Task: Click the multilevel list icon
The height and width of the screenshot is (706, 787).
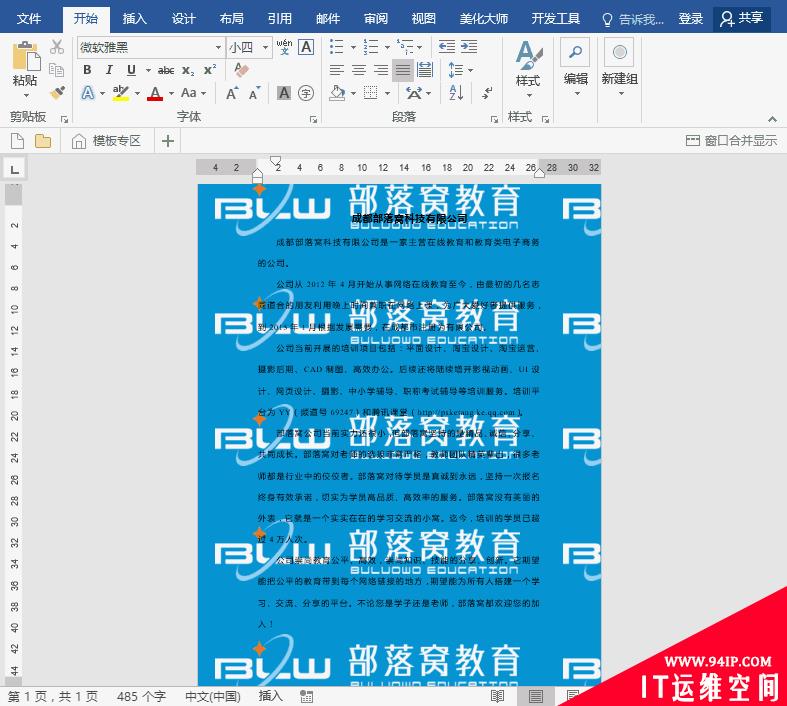Action: point(405,47)
